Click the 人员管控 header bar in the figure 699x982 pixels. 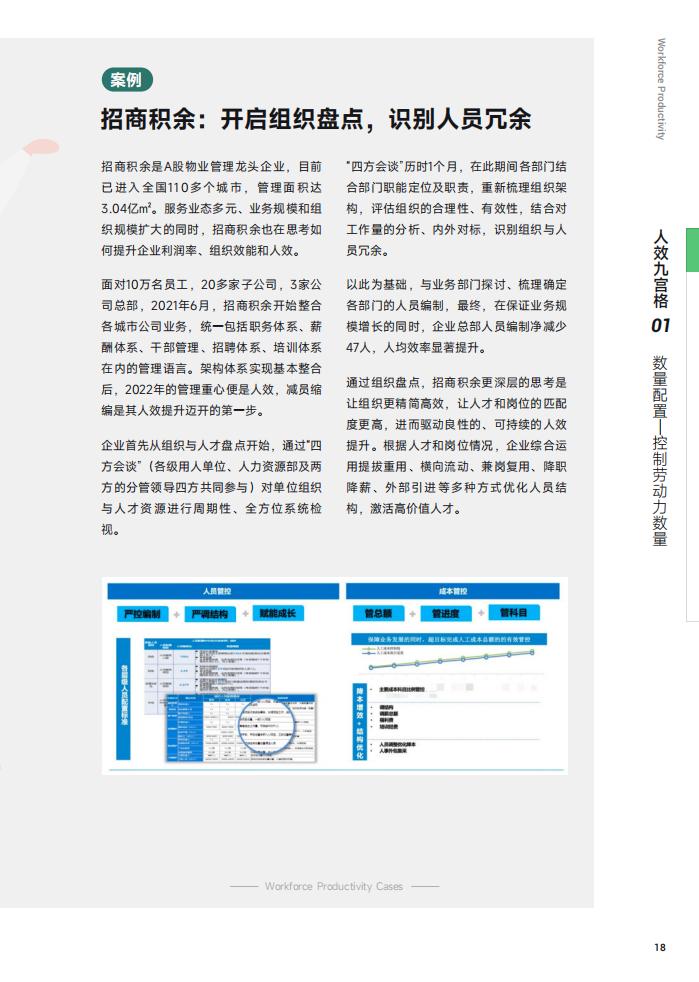click(x=223, y=591)
